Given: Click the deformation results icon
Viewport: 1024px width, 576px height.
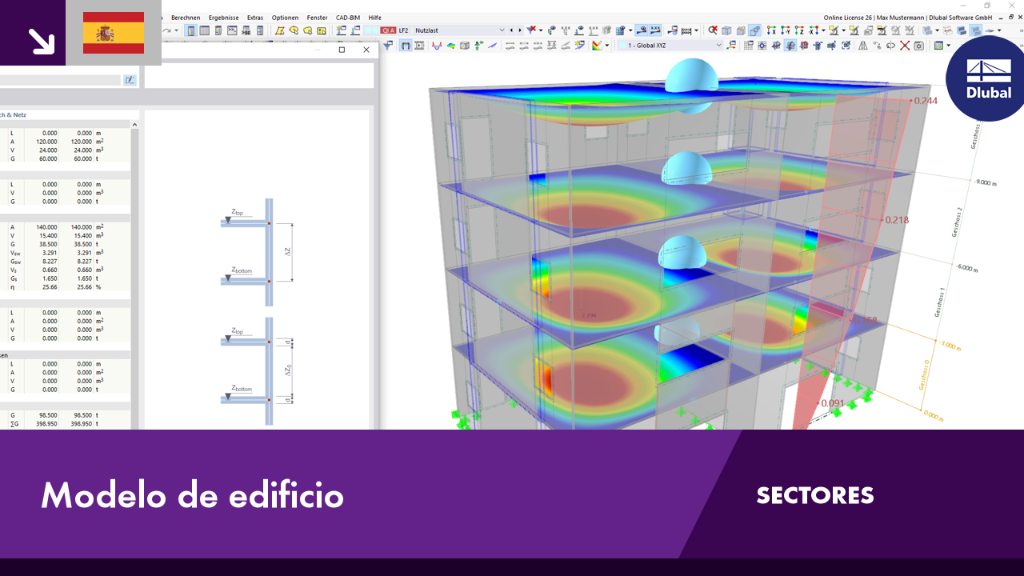Looking at the screenshot, I should (x=436, y=46).
